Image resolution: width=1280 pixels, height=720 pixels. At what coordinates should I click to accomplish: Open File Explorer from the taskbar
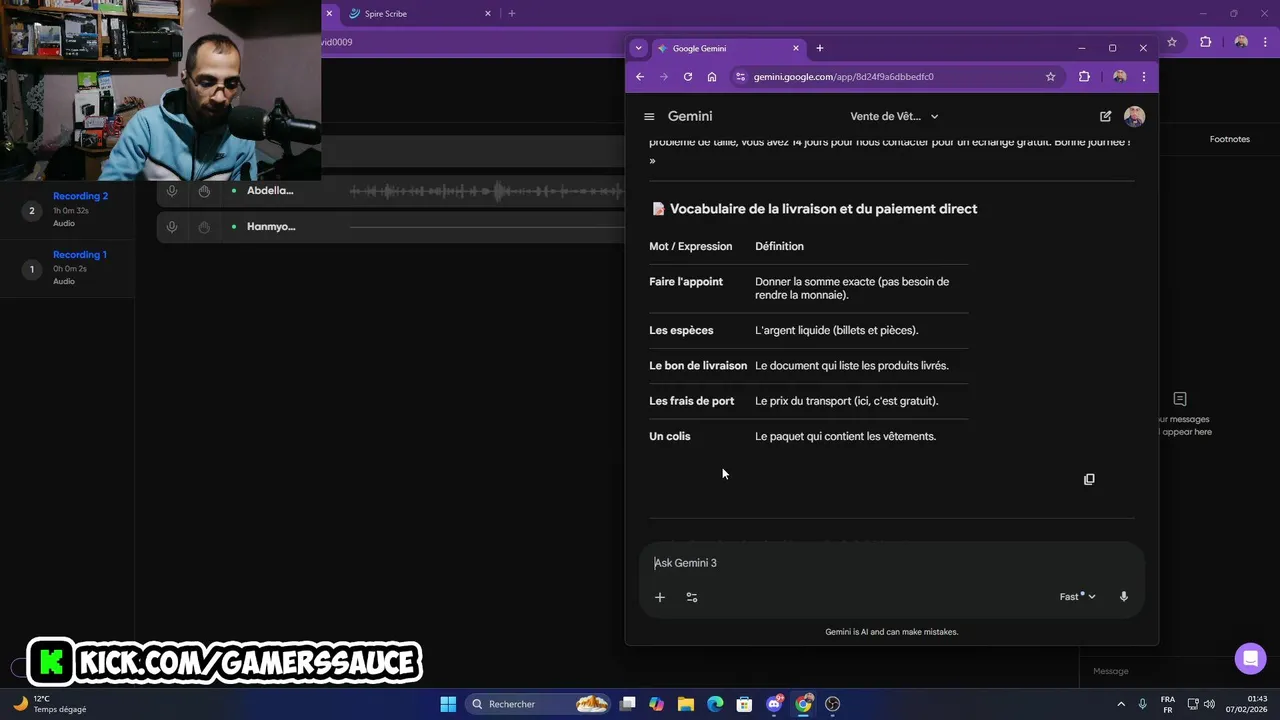685,704
